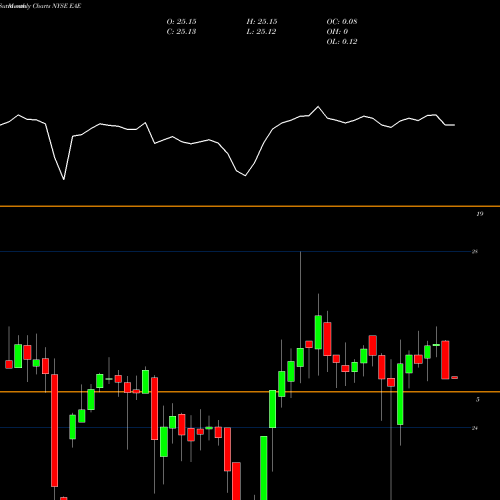Click the "24" price axis label
500x500 pixels.
[x=475, y=428]
